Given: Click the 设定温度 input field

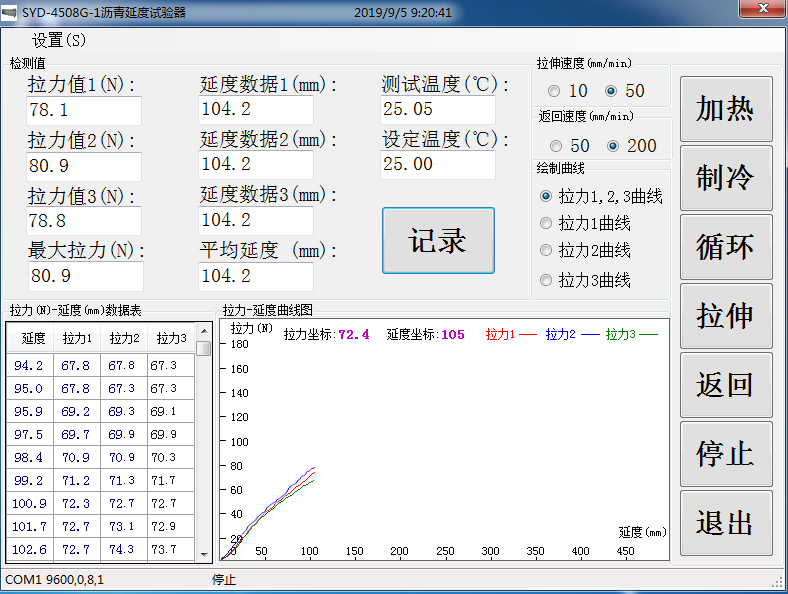Looking at the screenshot, I should tap(437, 165).
